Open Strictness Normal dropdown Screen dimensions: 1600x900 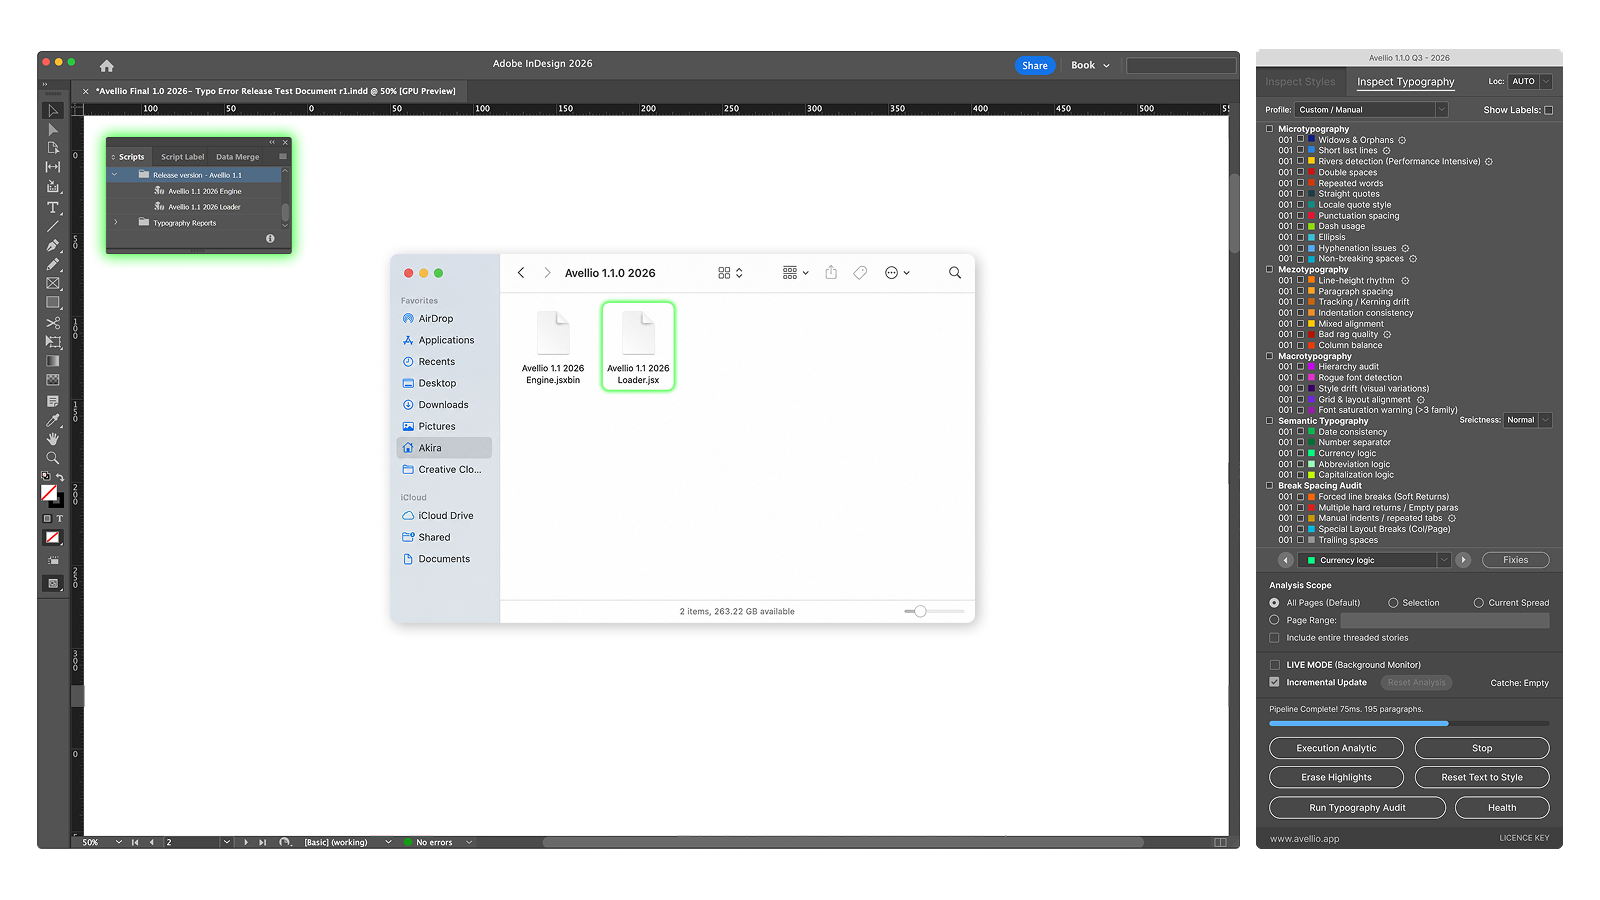1528,420
